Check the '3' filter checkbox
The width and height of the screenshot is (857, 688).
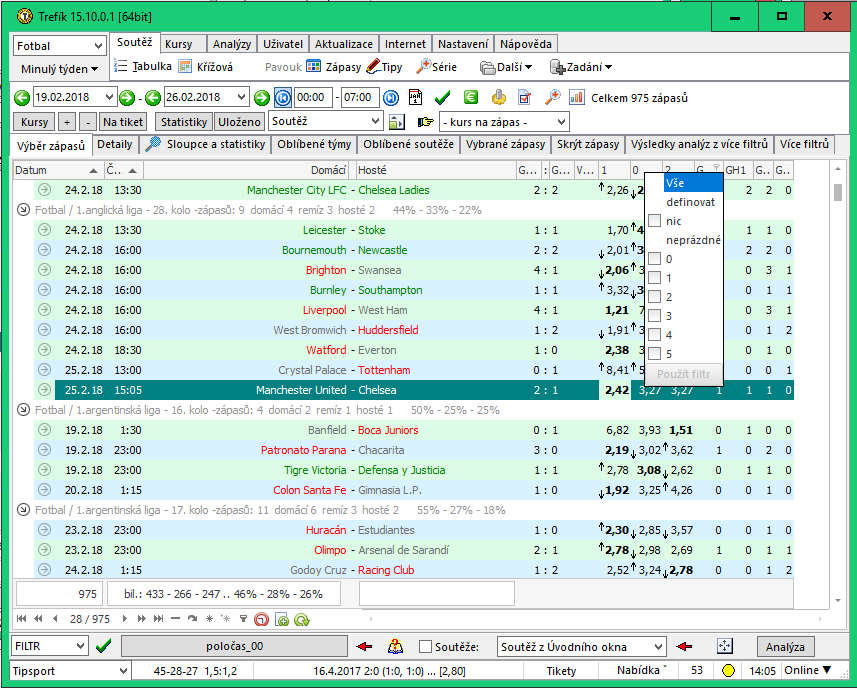point(654,316)
